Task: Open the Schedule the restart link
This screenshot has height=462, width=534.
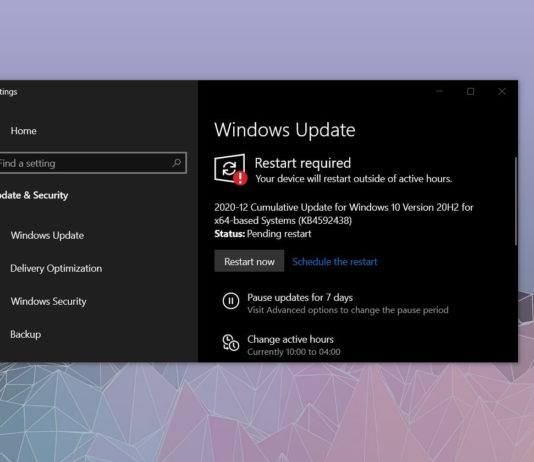Action: [335, 261]
